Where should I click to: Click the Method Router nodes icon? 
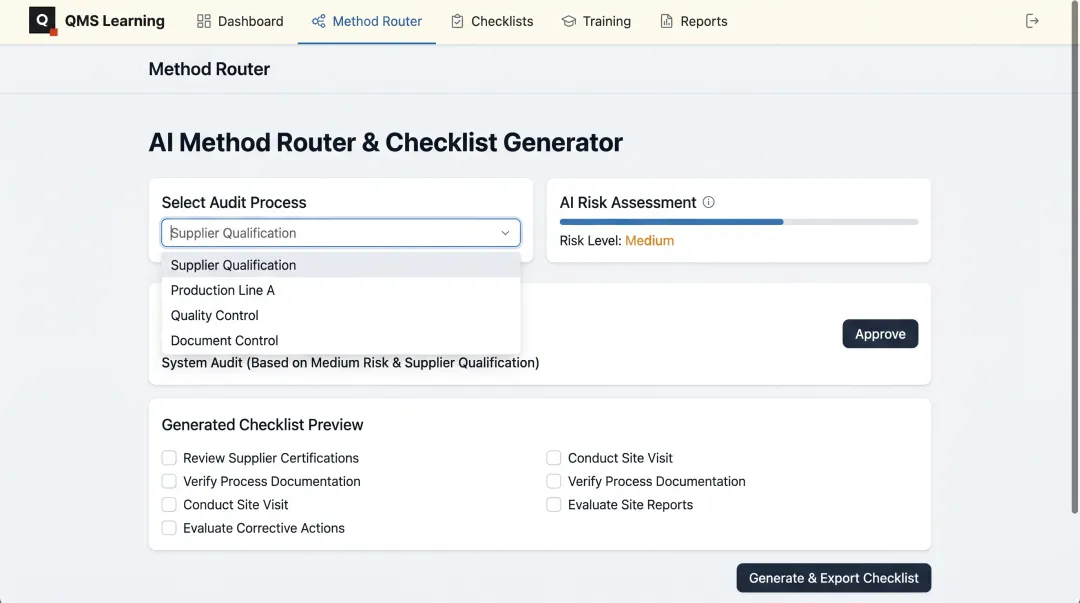point(318,21)
